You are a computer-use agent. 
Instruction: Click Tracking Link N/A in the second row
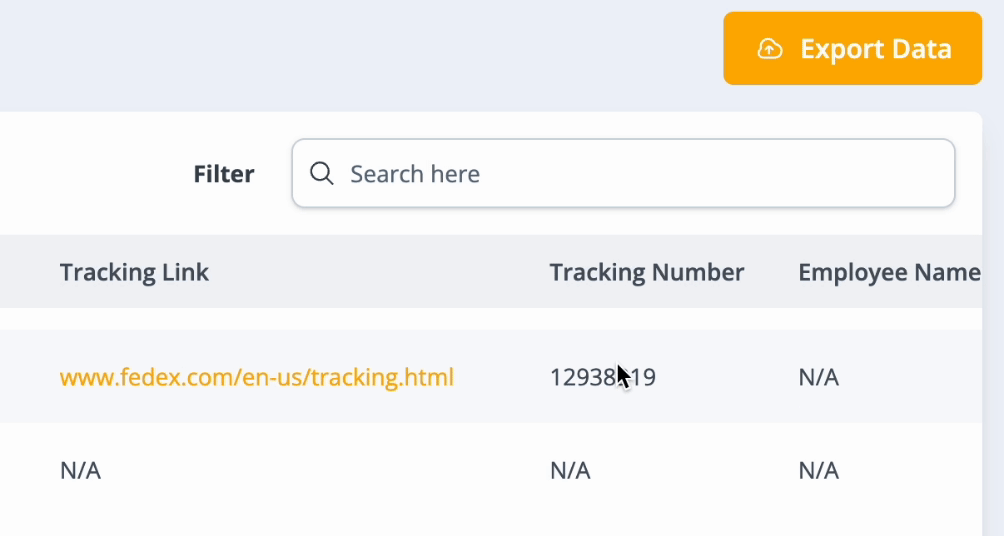click(80, 470)
